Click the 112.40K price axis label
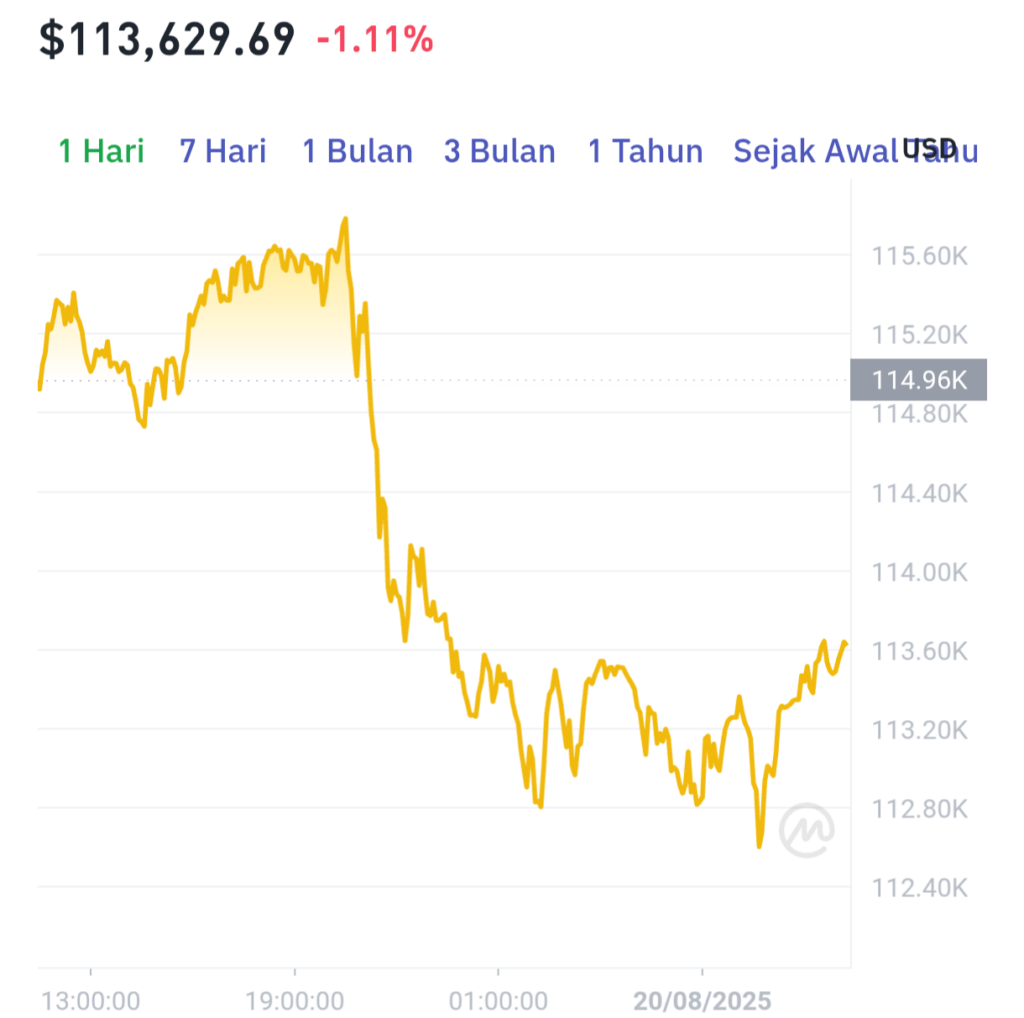 coord(920,888)
